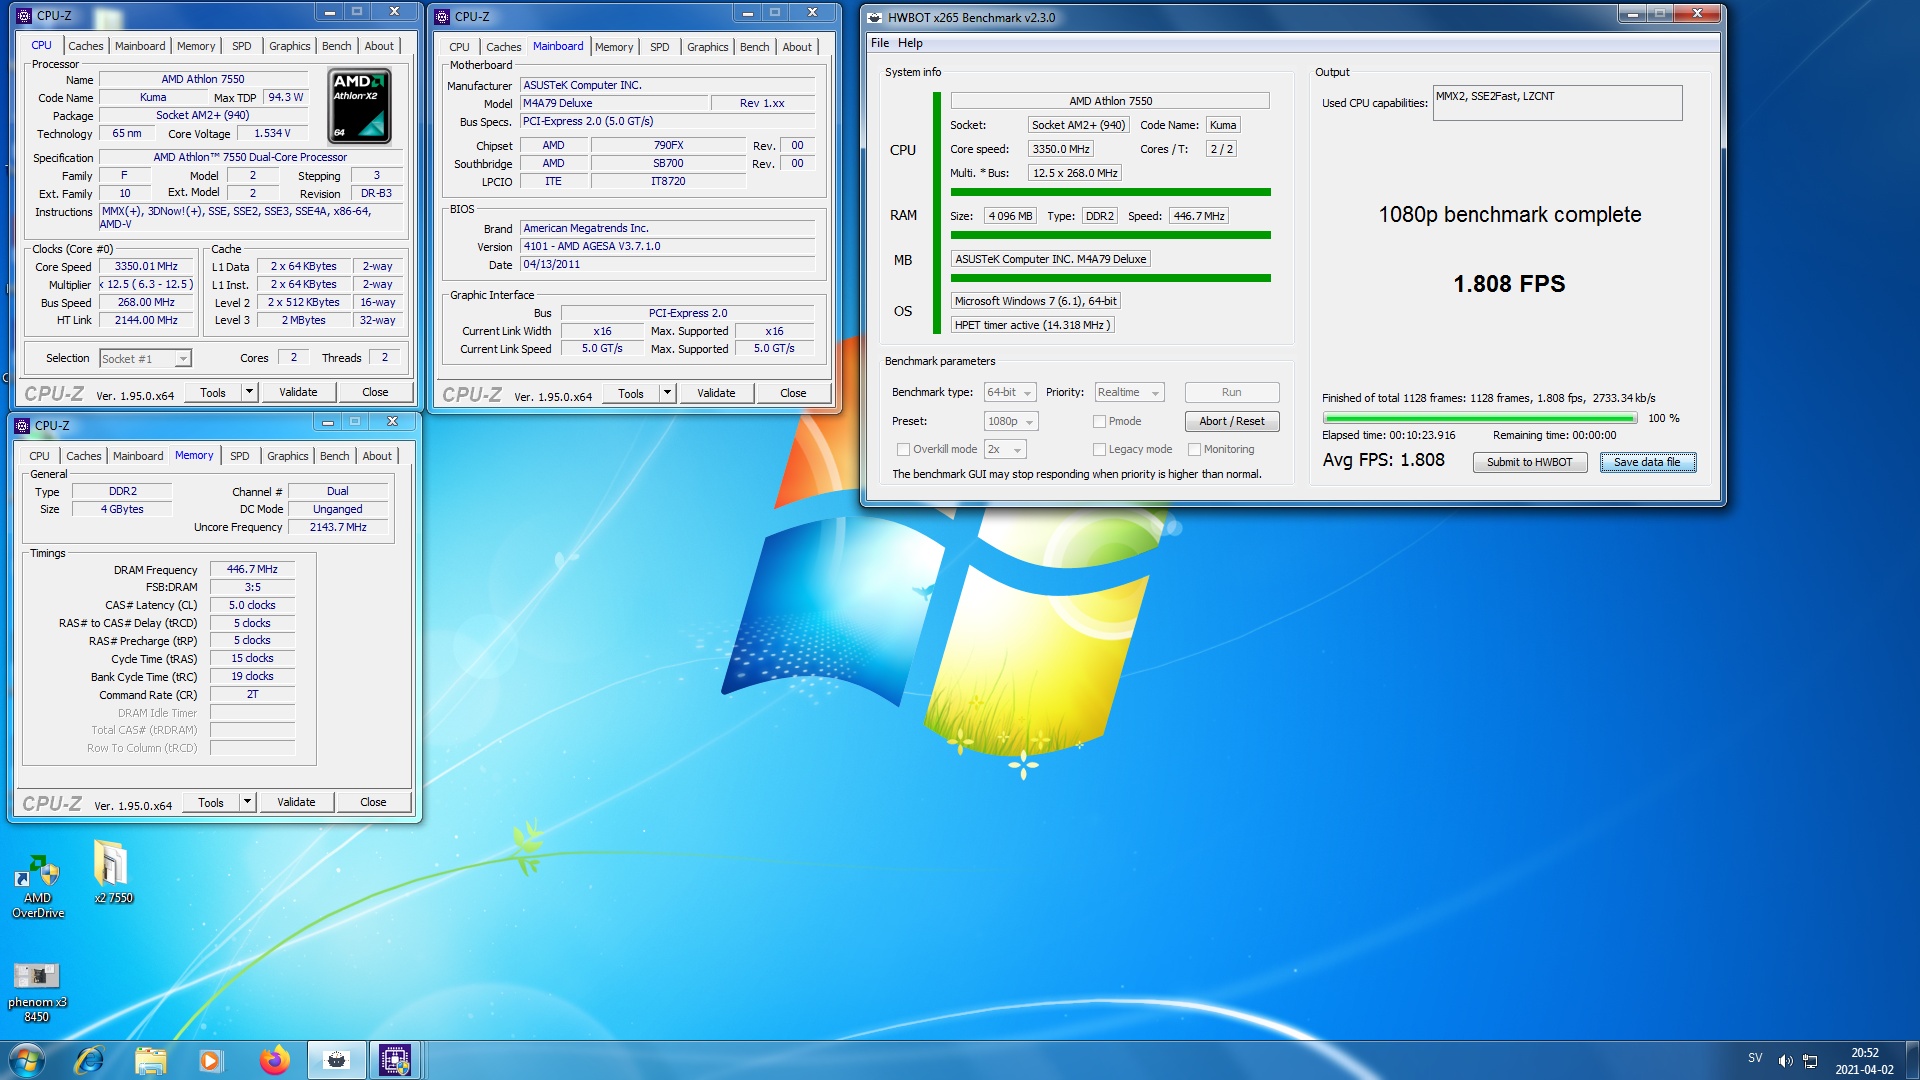Click the Threads count field
Image resolution: width=1920 pixels, height=1080 pixels.
click(385, 358)
